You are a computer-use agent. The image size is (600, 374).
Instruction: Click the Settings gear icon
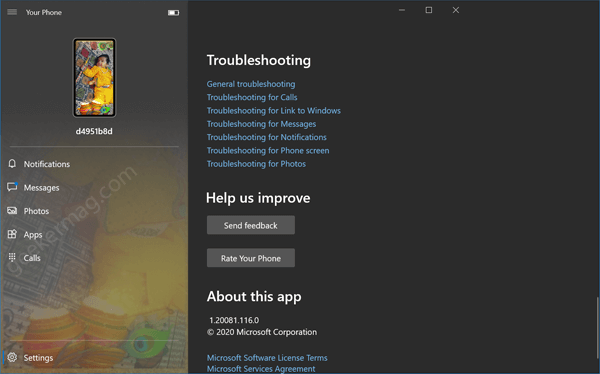pos(12,358)
